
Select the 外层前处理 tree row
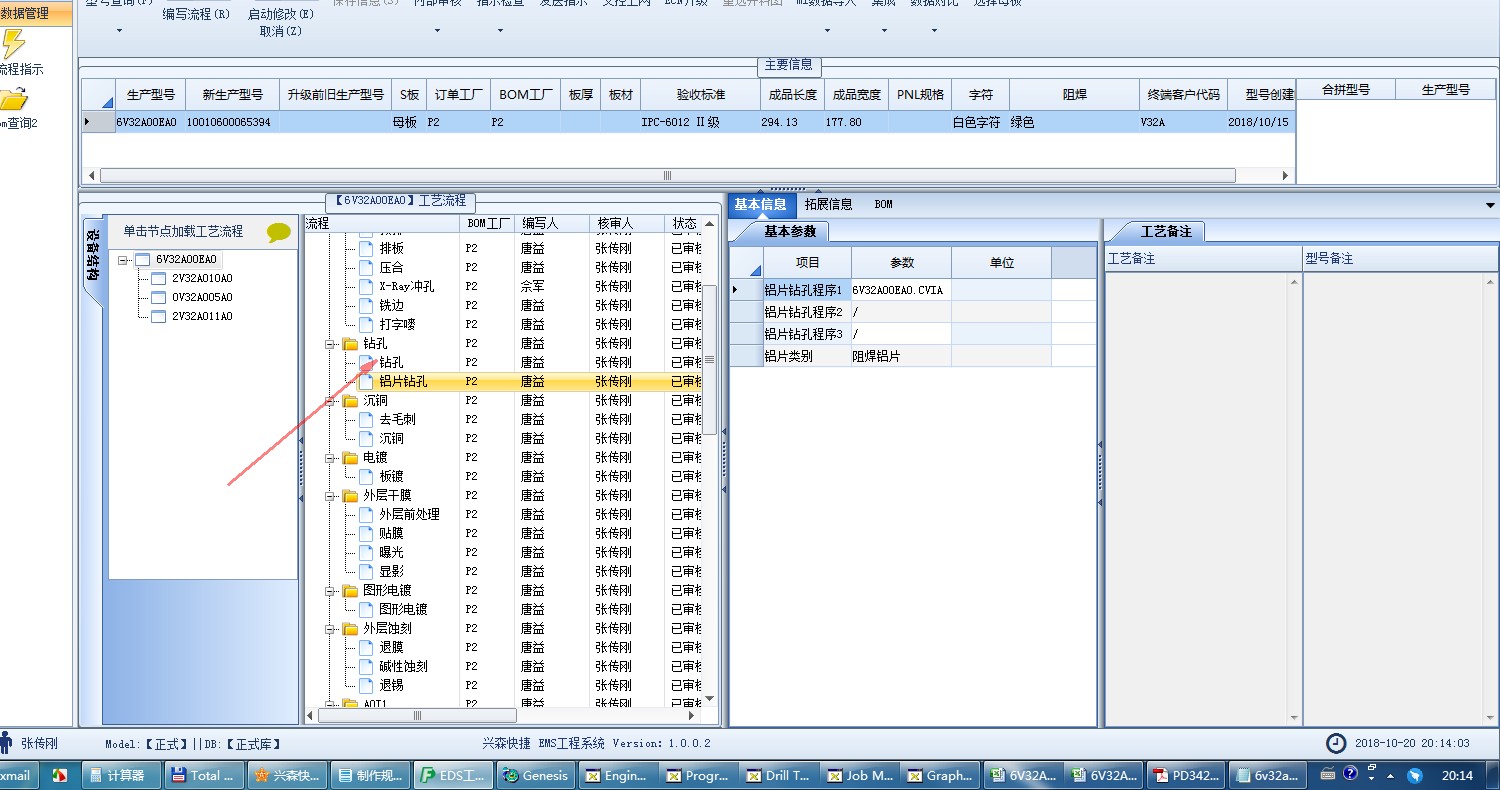tap(410, 514)
